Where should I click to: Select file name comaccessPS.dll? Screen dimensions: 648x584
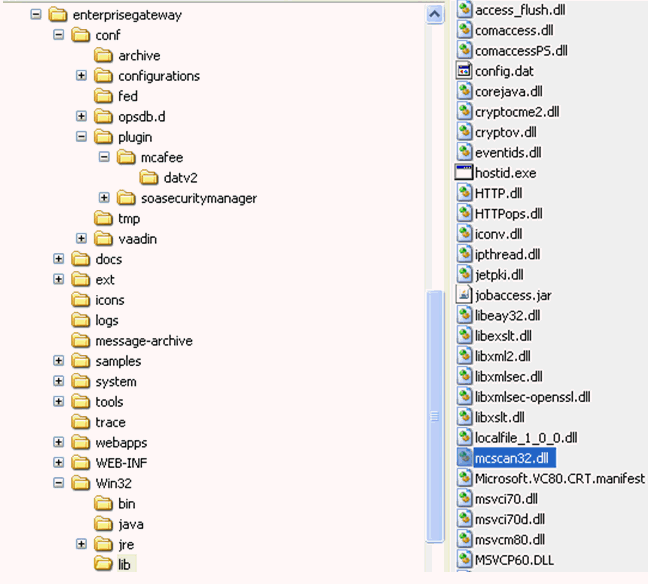[x=521, y=50]
